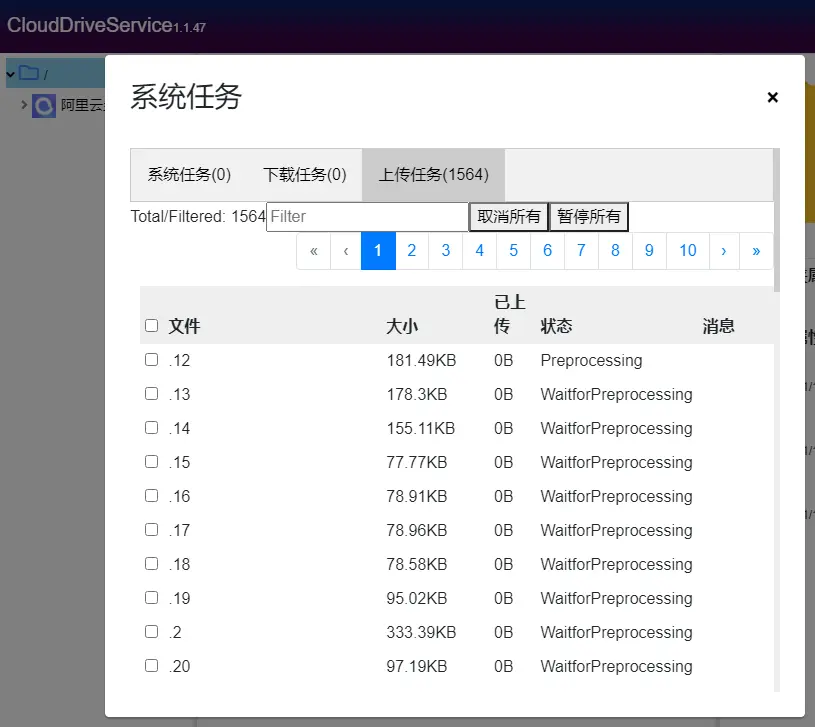
Task: Click size value 95.02KB
Action: [417, 598]
